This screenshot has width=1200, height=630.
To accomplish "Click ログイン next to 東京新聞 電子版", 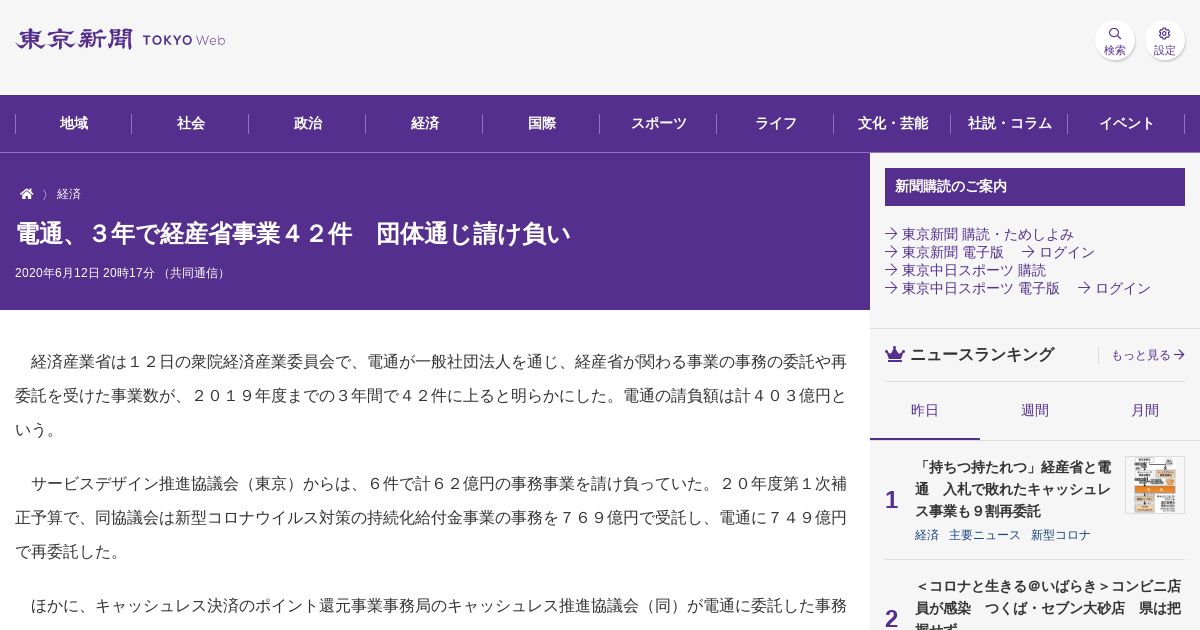I will pyautogui.click(x=1058, y=252).
